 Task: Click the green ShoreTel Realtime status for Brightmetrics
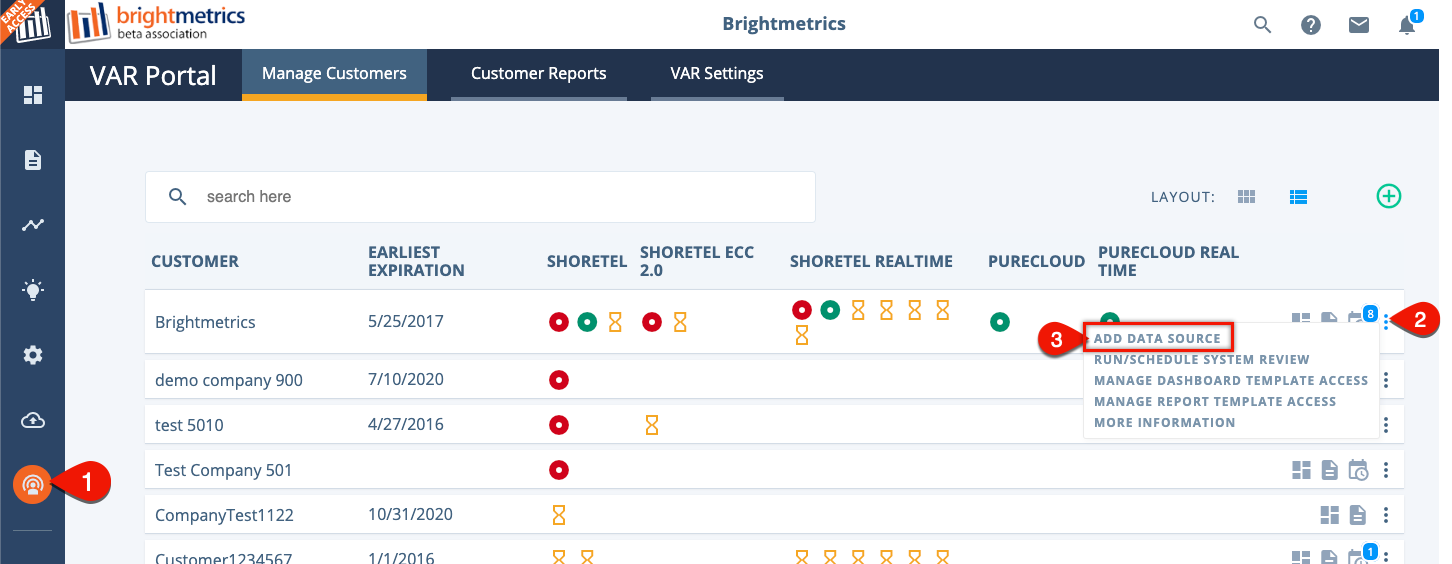point(829,310)
